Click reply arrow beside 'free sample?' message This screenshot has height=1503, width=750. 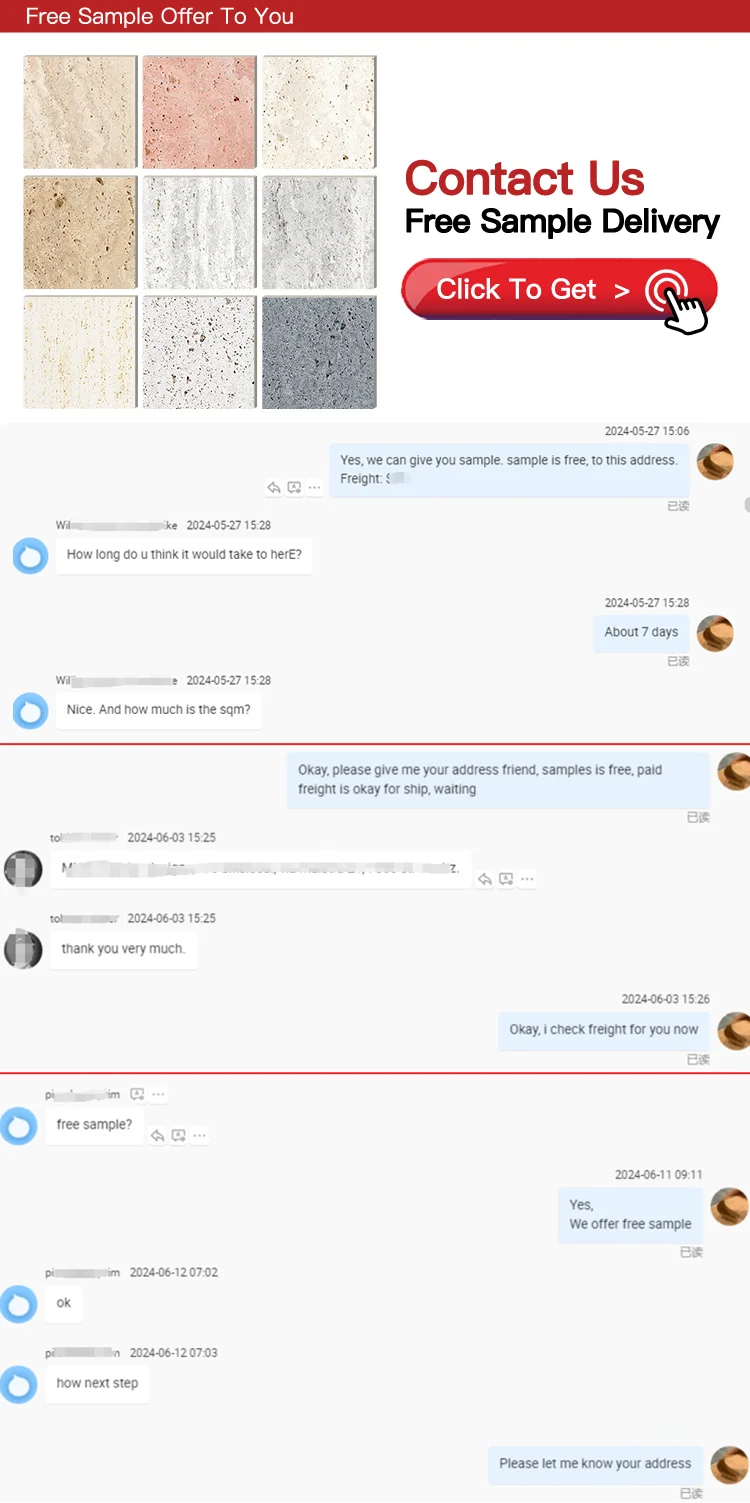[x=157, y=1136]
